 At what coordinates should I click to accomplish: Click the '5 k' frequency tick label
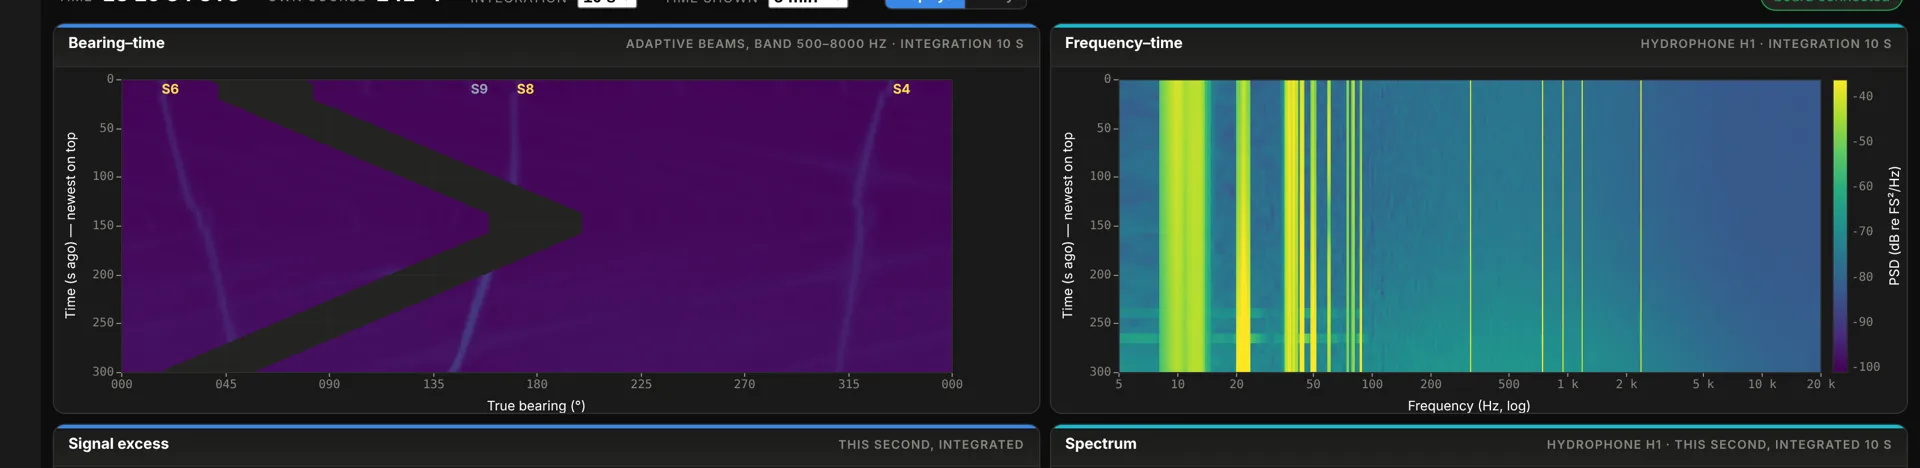(1703, 384)
